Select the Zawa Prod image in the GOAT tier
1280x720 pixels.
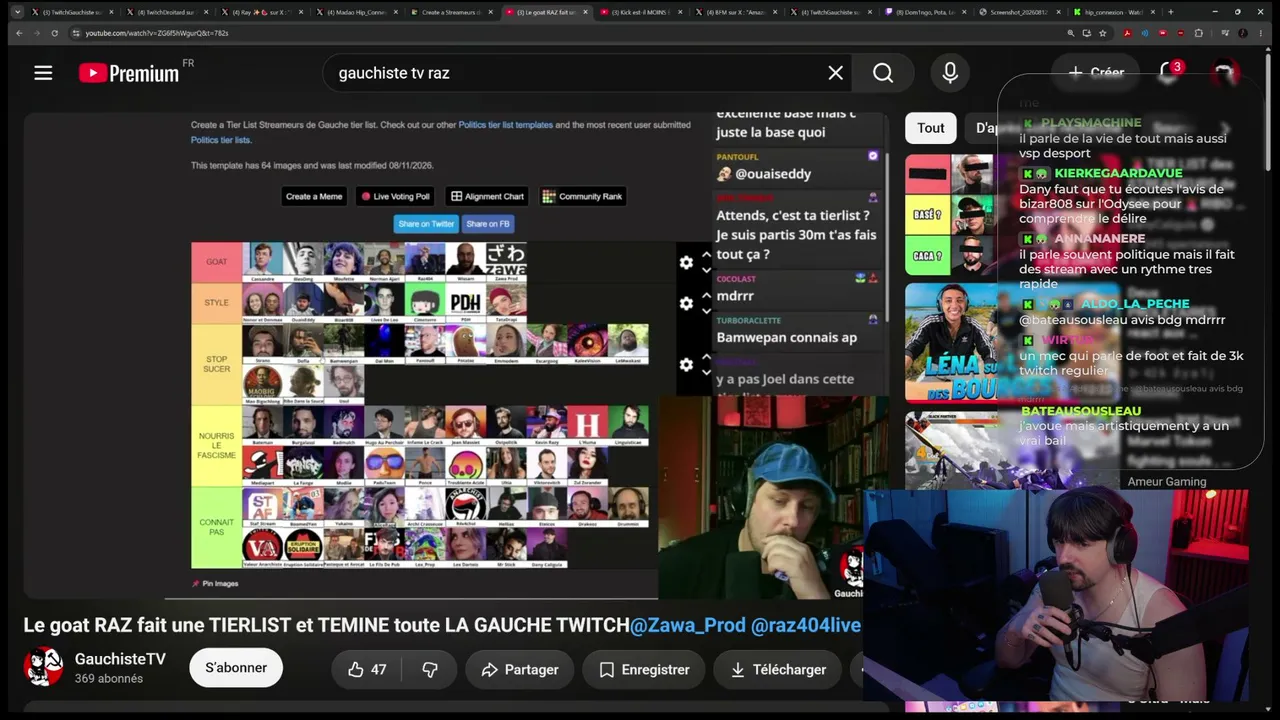coord(506,262)
